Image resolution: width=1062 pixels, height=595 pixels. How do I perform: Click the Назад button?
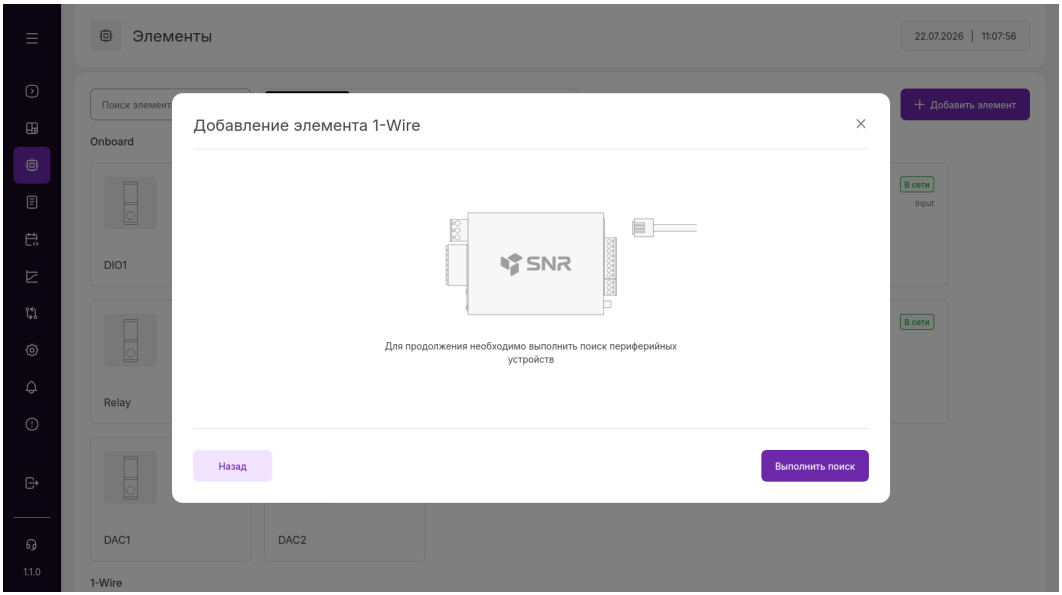(x=232, y=466)
